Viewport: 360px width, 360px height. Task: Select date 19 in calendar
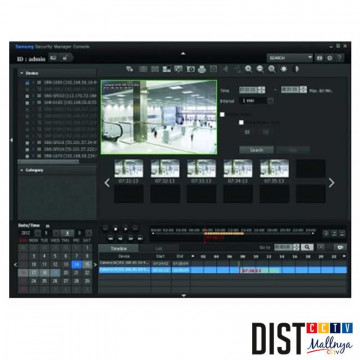[55, 273]
